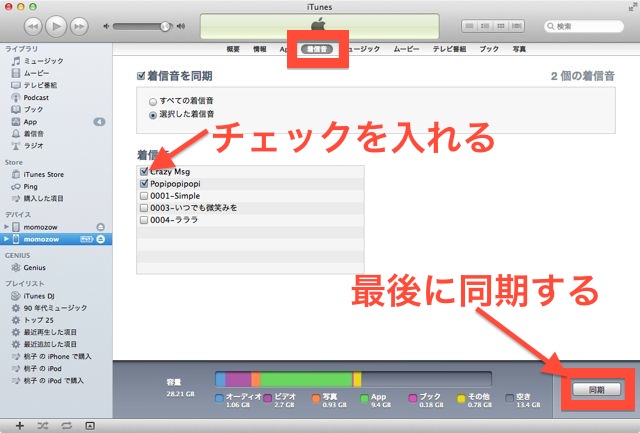Viewport: 640px width, 433px height.
Task: Click the '2 個の着信音' count text
Action: tap(582, 76)
